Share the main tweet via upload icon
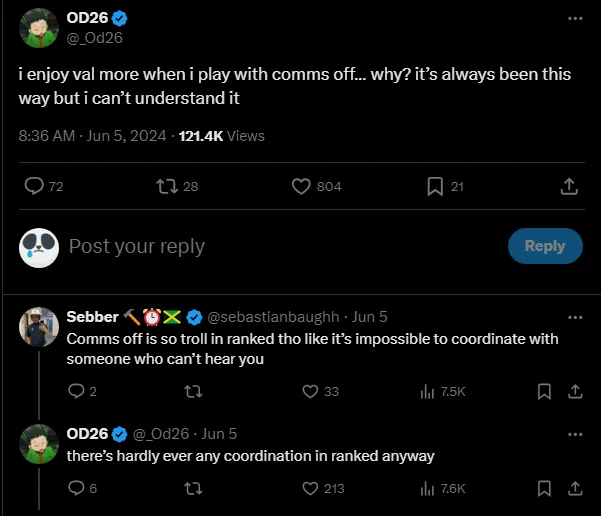The height and width of the screenshot is (516, 601). (569, 186)
